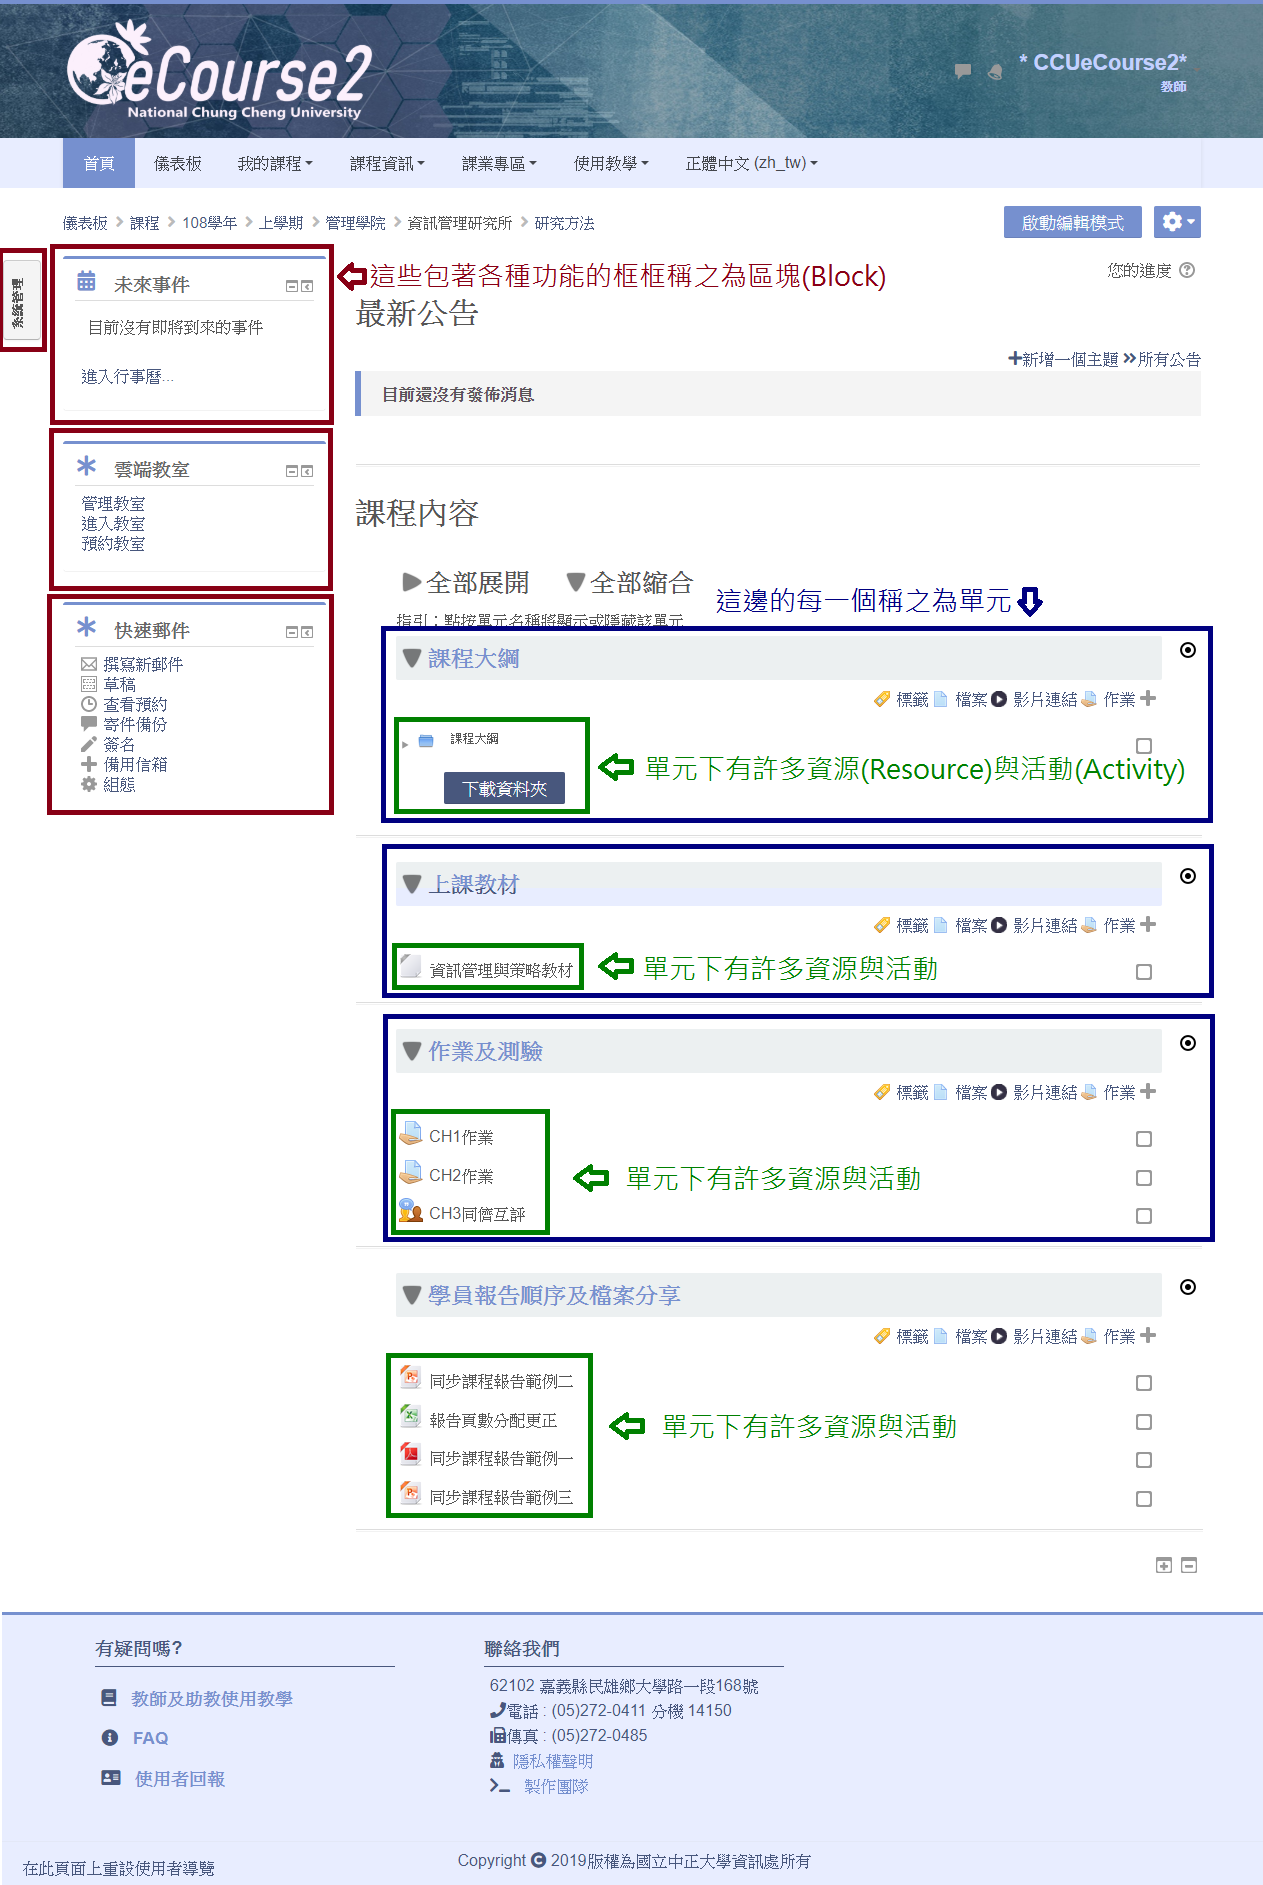
Task: Dock the 未來事件 block
Action: coord(307,286)
